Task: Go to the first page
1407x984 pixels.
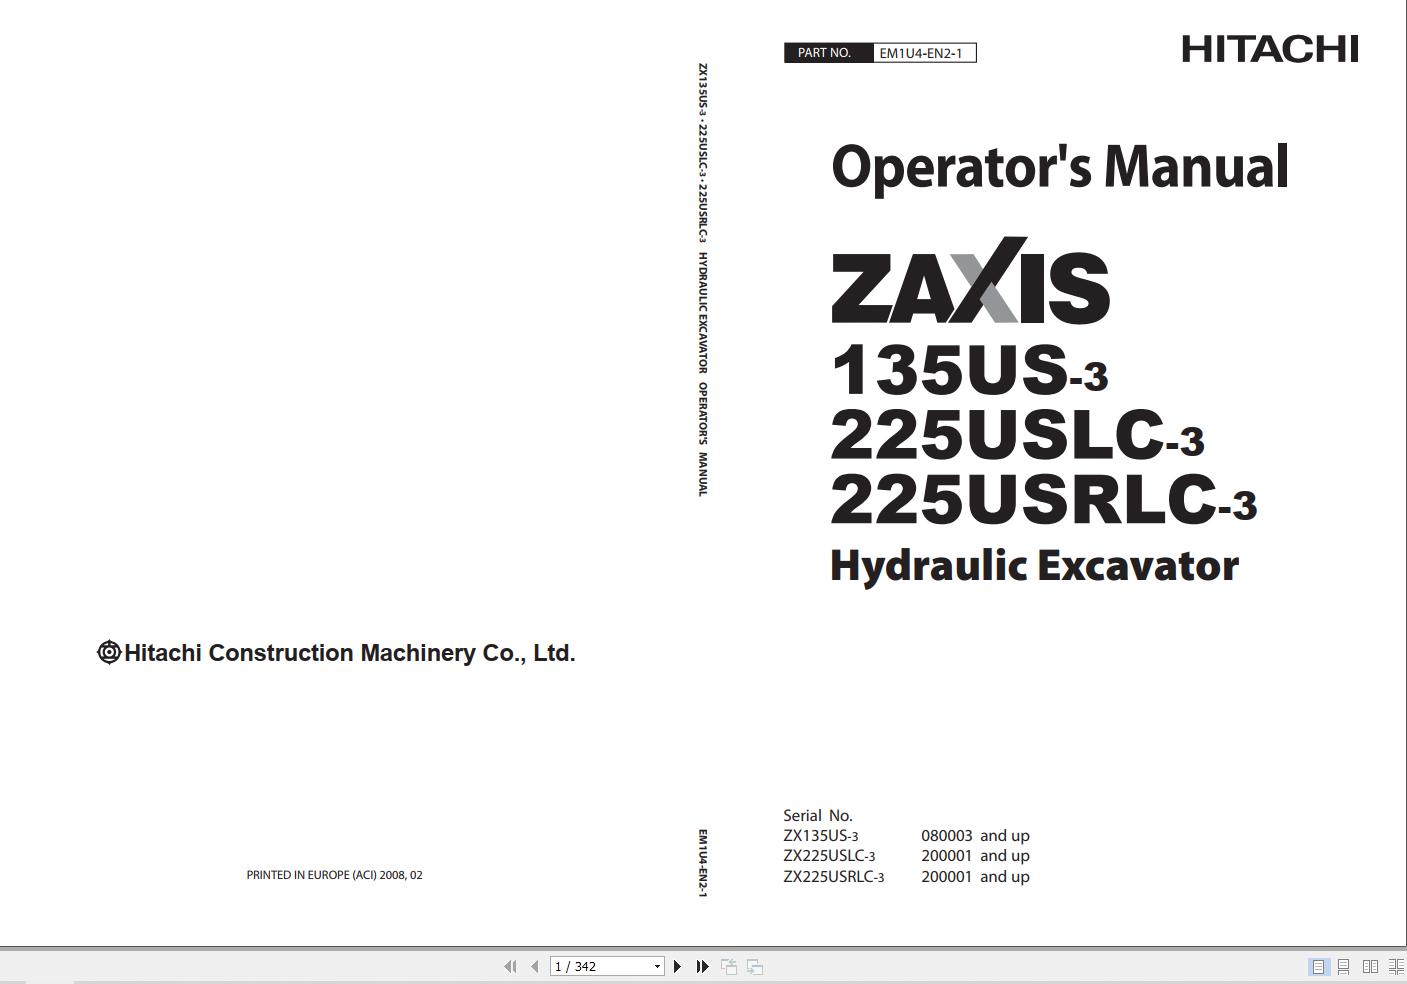Action: (x=510, y=966)
